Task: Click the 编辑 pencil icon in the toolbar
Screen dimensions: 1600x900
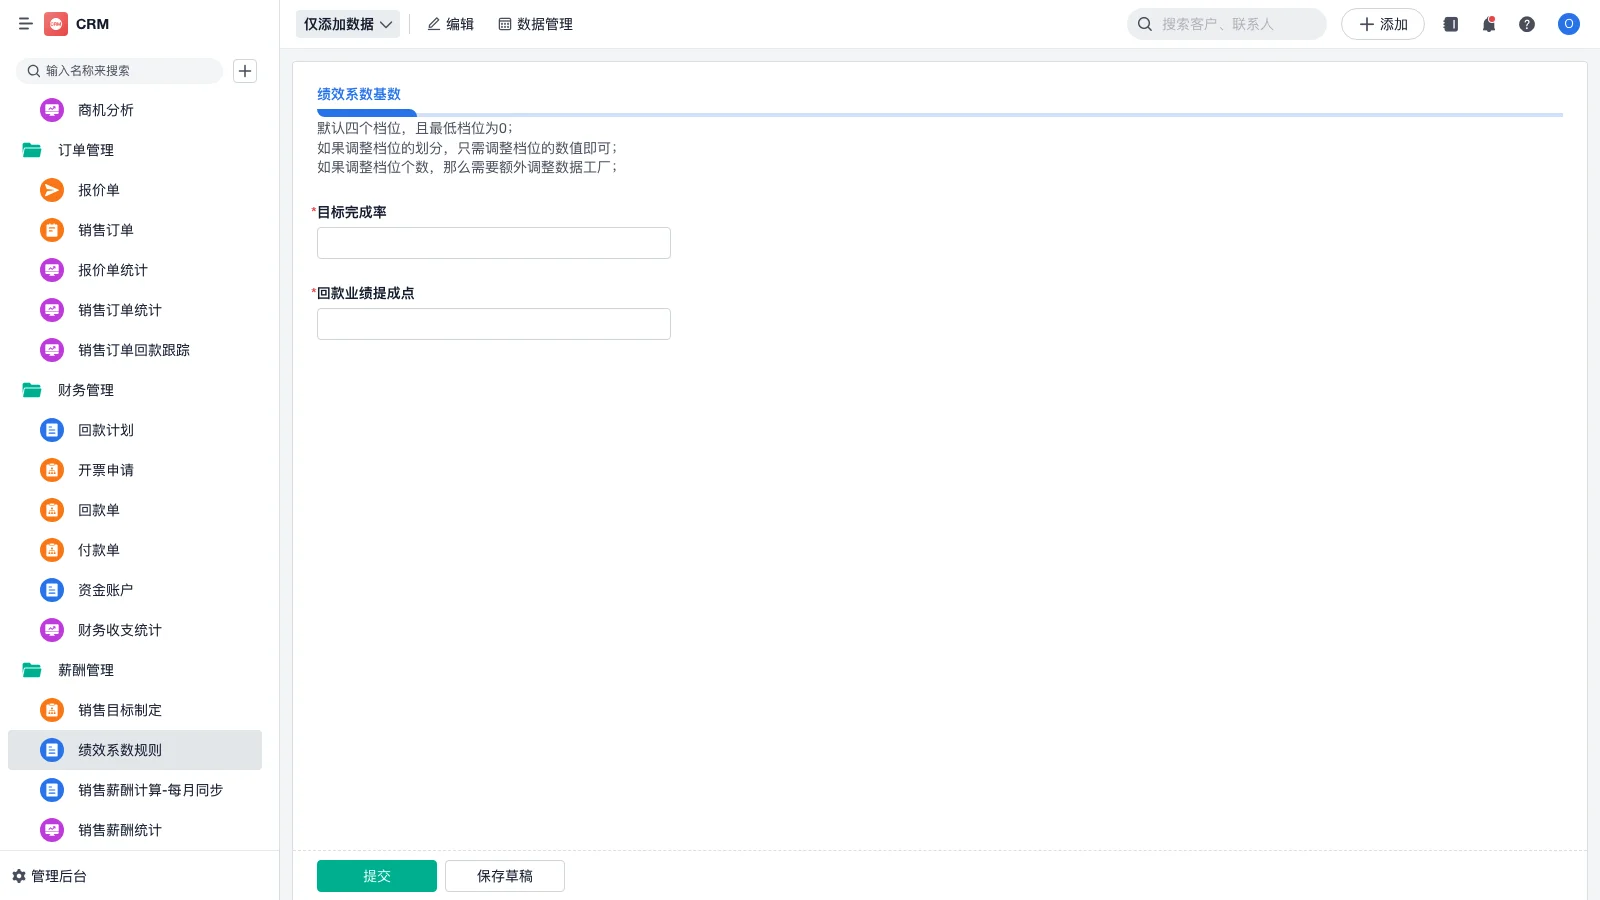Action: pyautogui.click(x=434, y=24)
